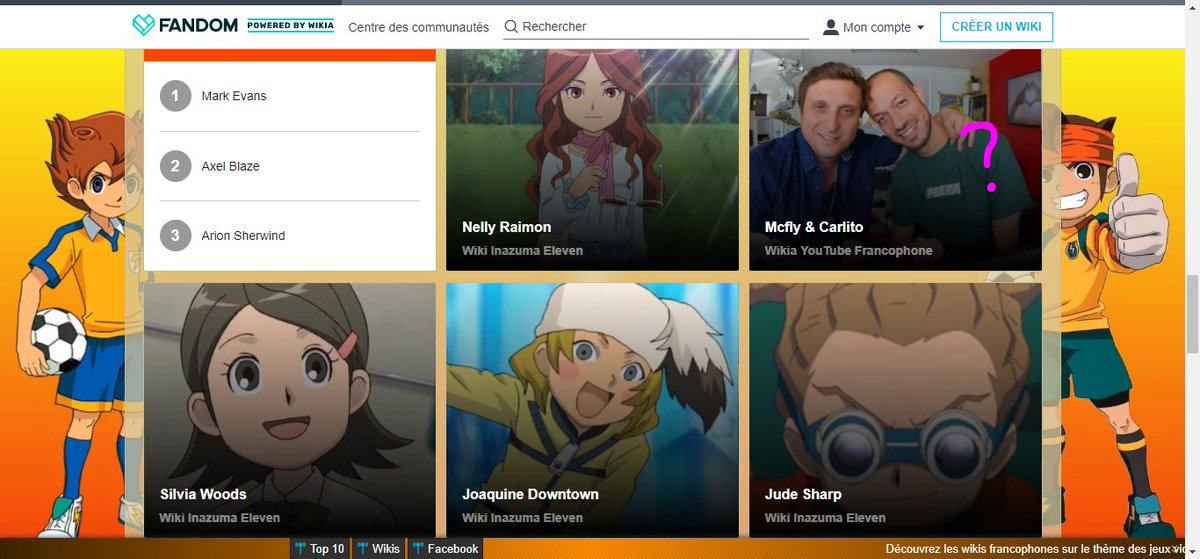Viewport: 1200px width, 559px height.
Task: Open the Mon compte dropdown
Action: (874, 27)
